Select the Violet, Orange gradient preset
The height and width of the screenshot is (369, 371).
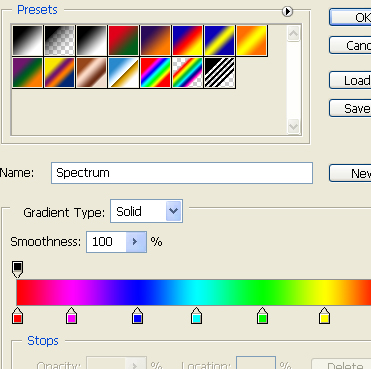156,40
